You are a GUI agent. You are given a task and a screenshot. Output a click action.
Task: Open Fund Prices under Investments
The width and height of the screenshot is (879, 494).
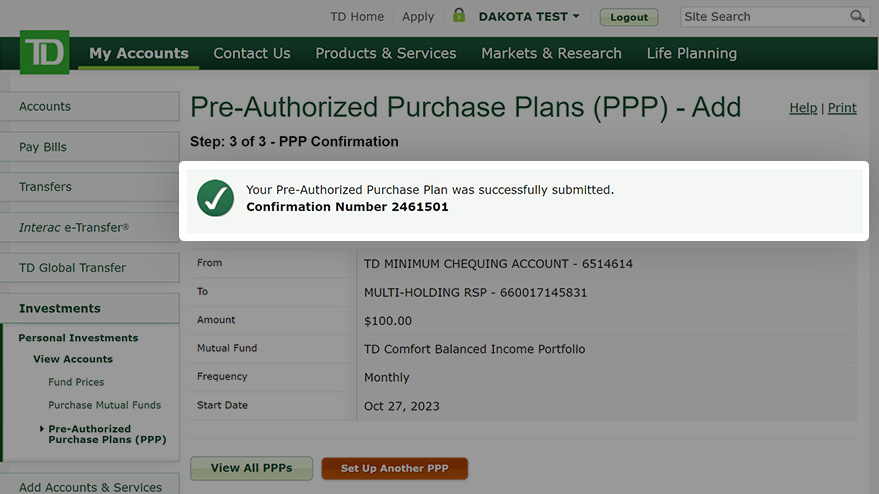point(76,382)
